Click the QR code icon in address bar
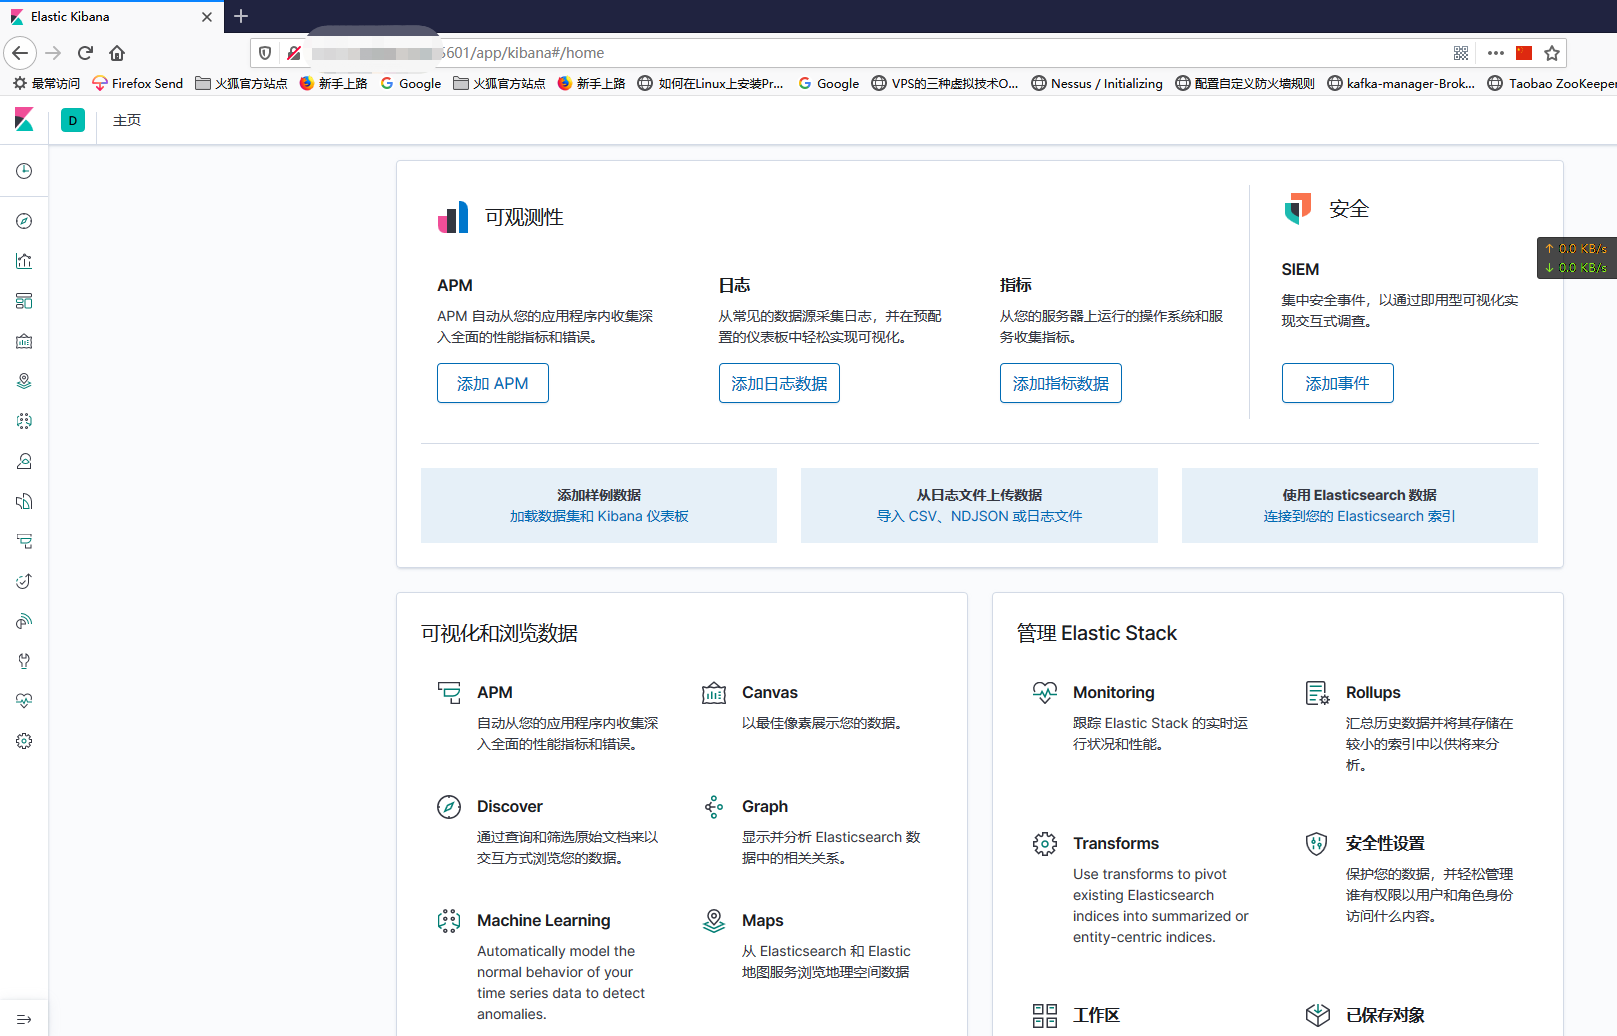 click(x=1461, y=53)
